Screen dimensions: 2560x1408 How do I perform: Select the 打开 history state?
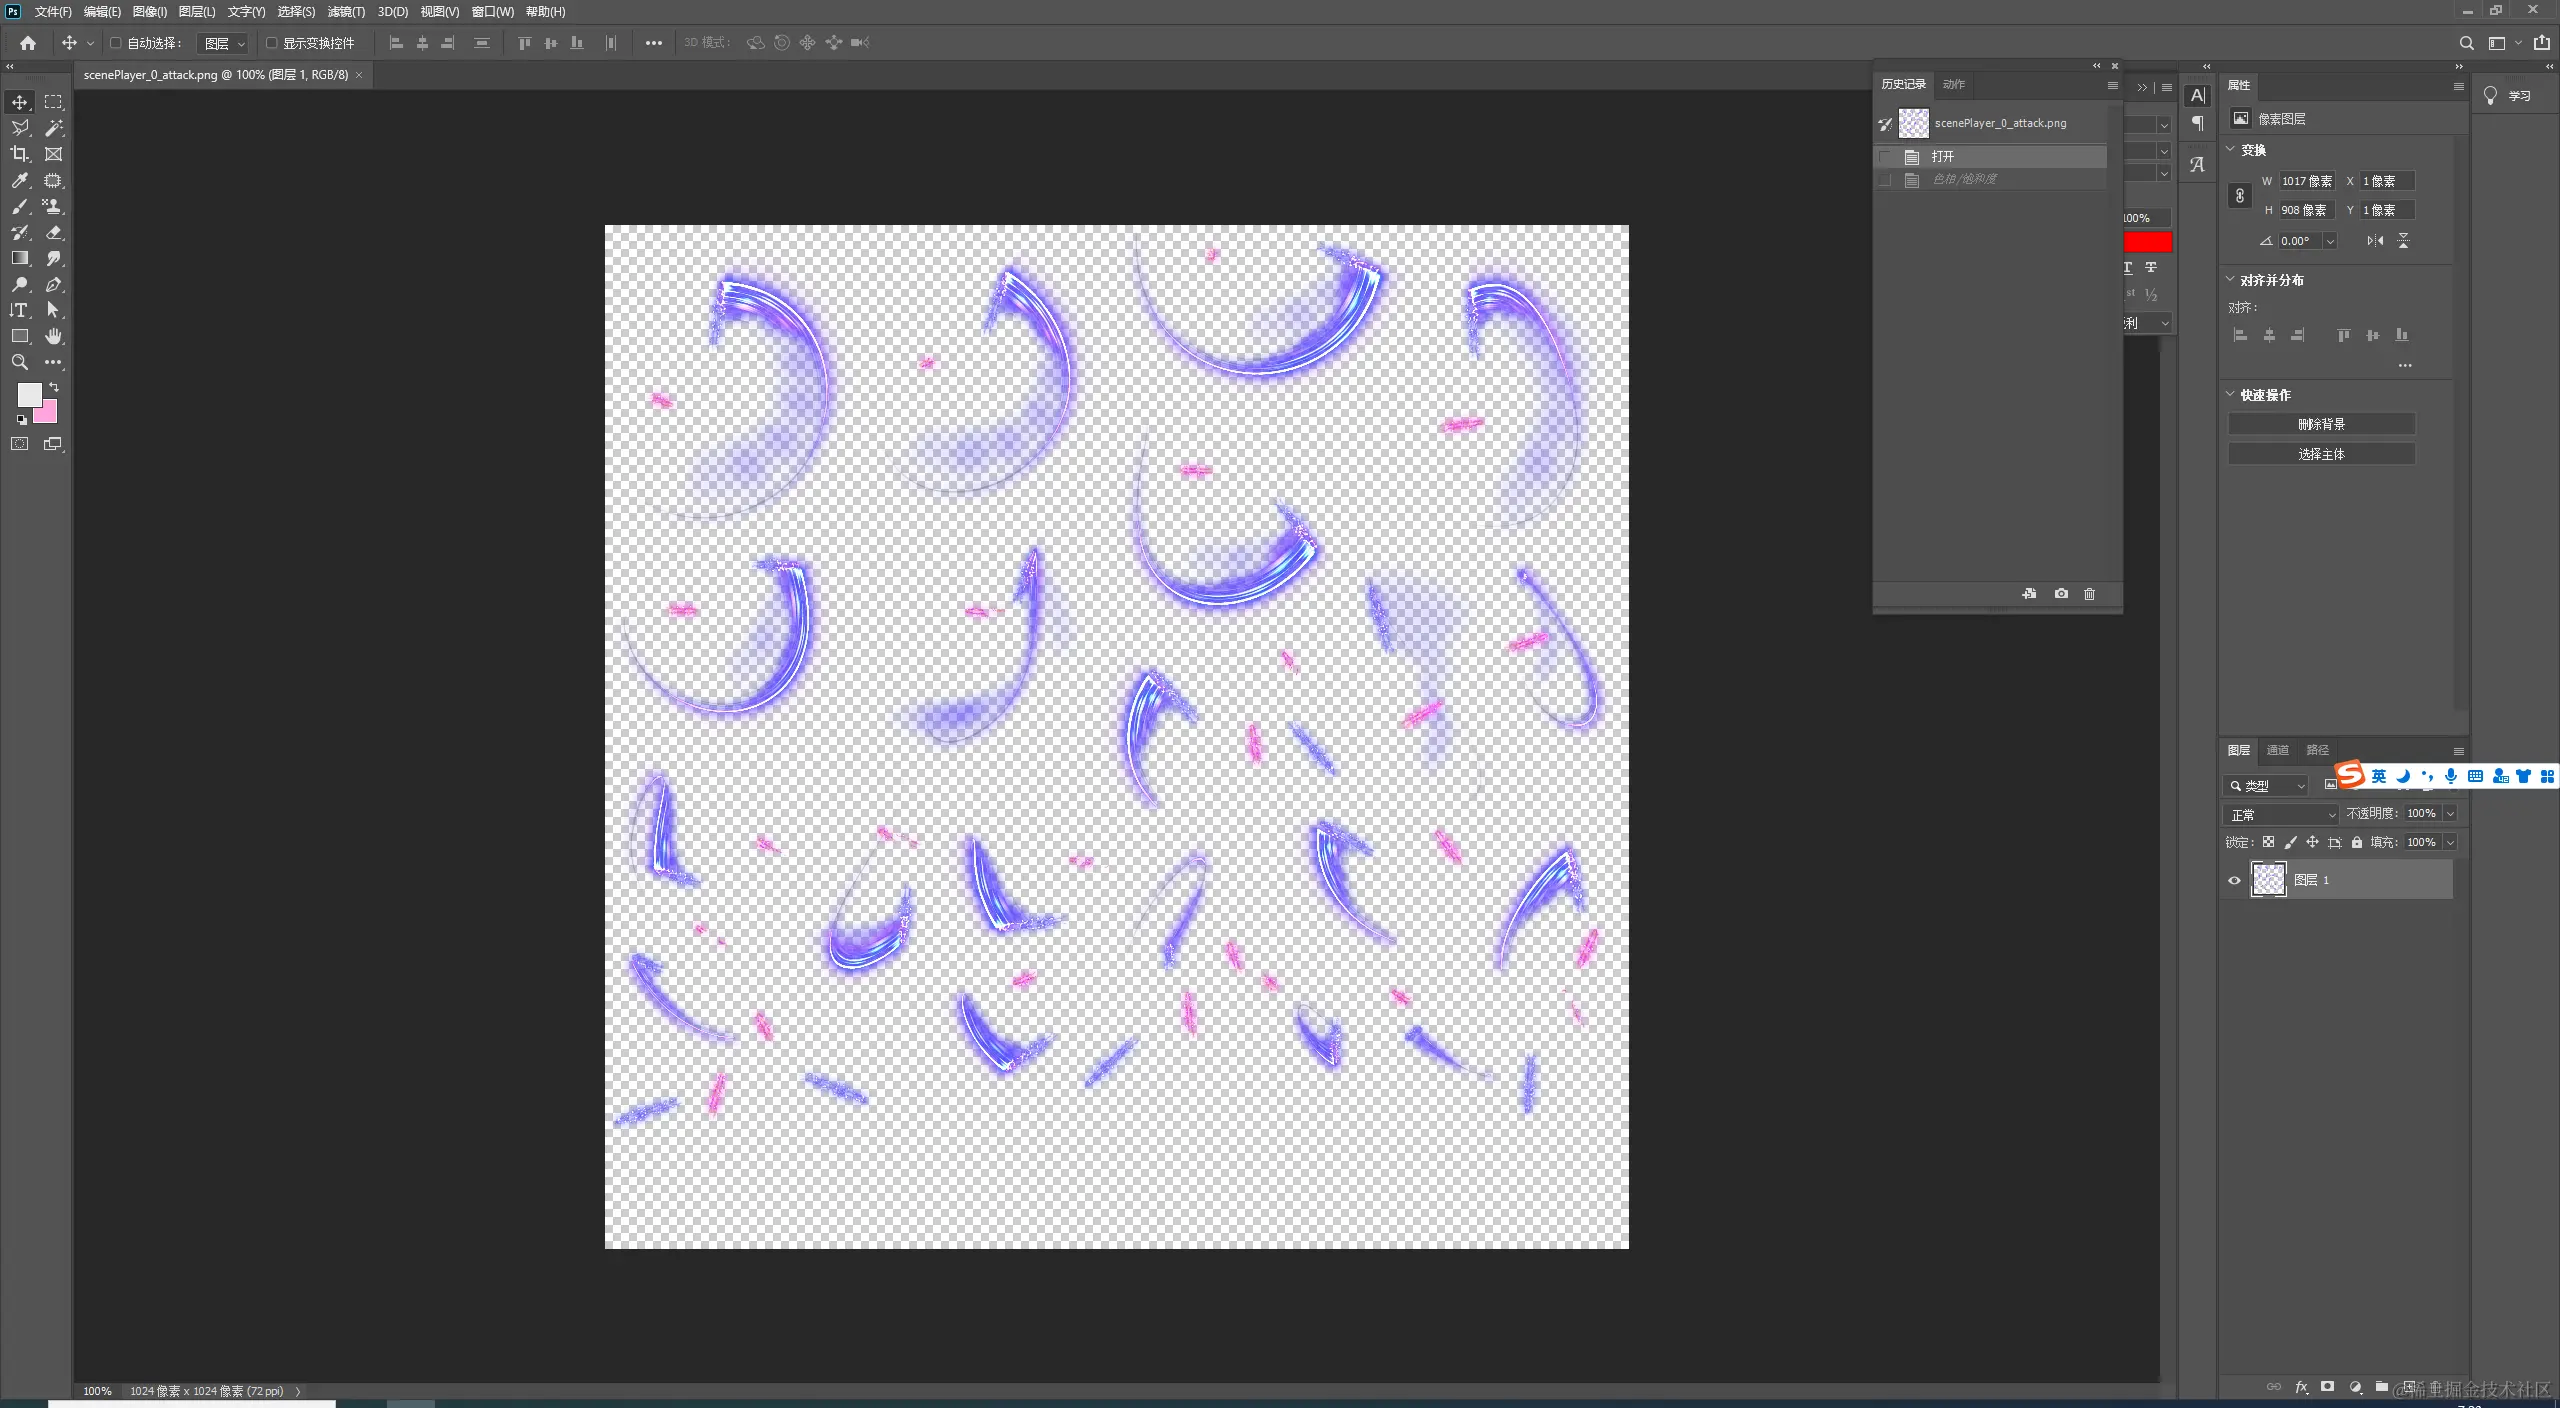(x=1992, y=157)
